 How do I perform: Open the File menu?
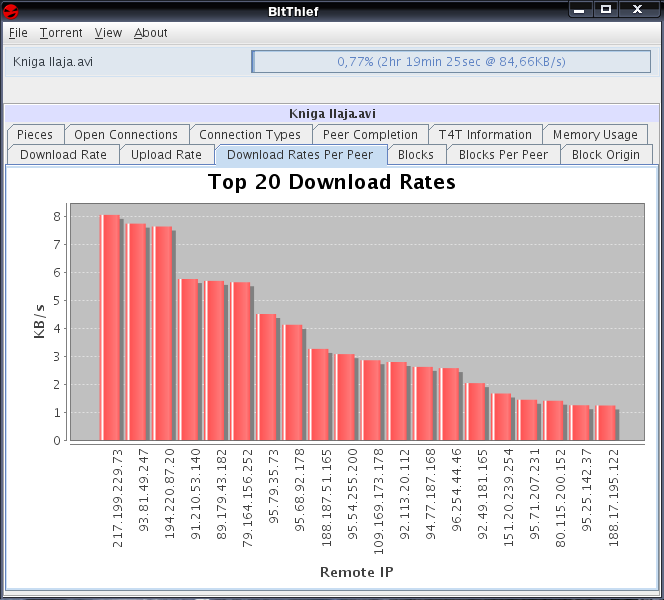pyautogui.click(x=18, y=33)
